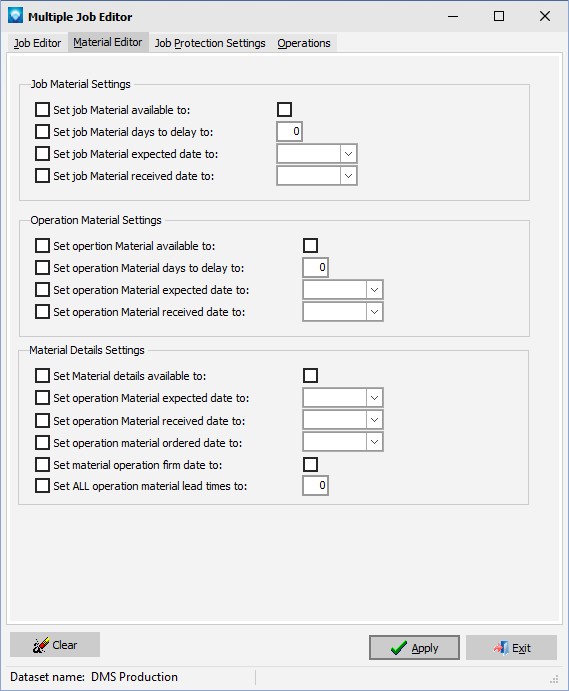Open operation material ordered date dropdown
Image resolution: width=569 pixels, height=691 pixels.
click(374, 442)
